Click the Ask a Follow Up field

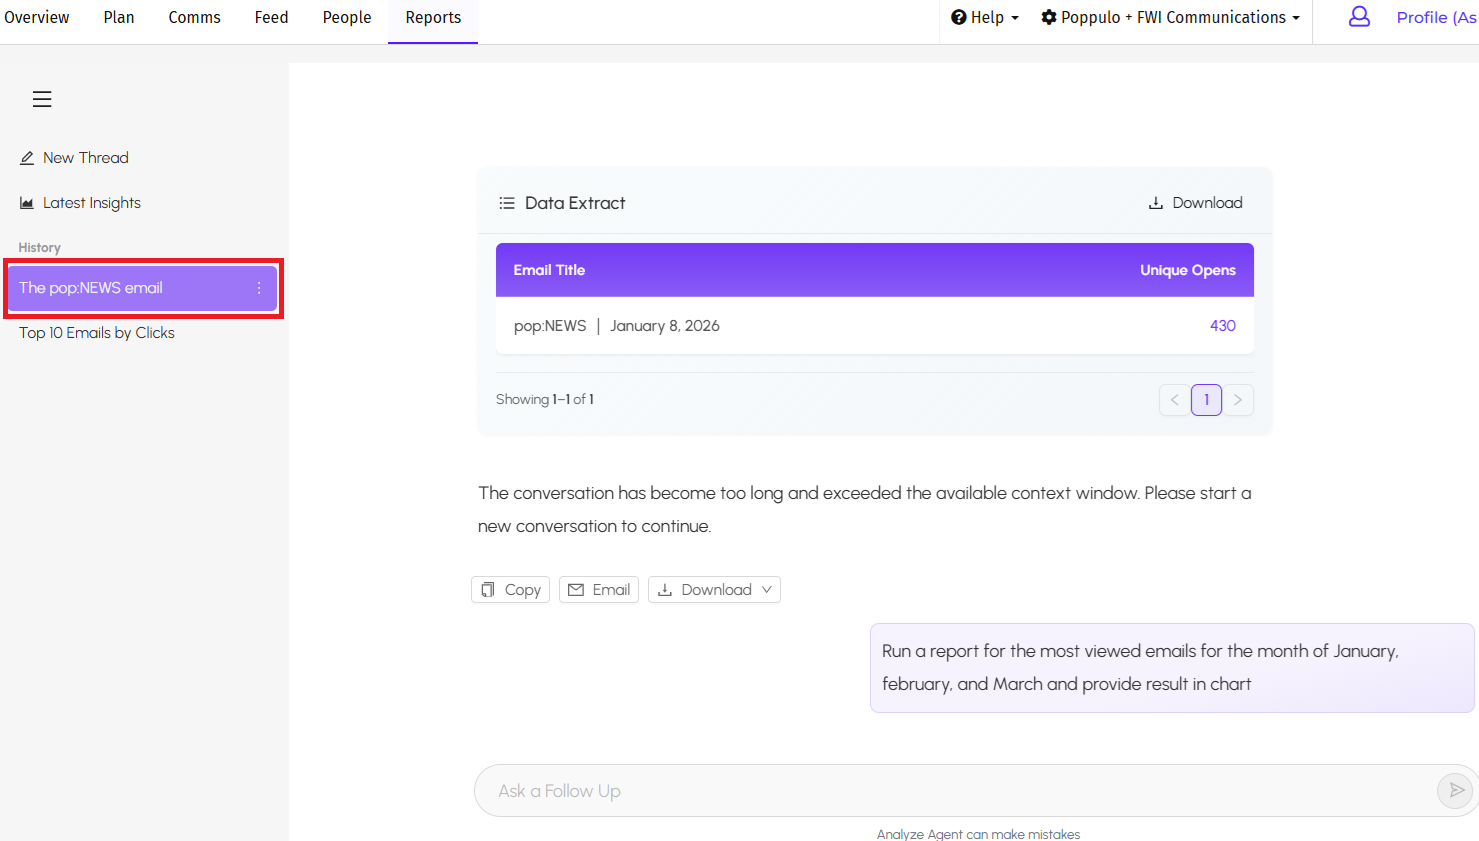pyautogui.click(x=950, y=791)
